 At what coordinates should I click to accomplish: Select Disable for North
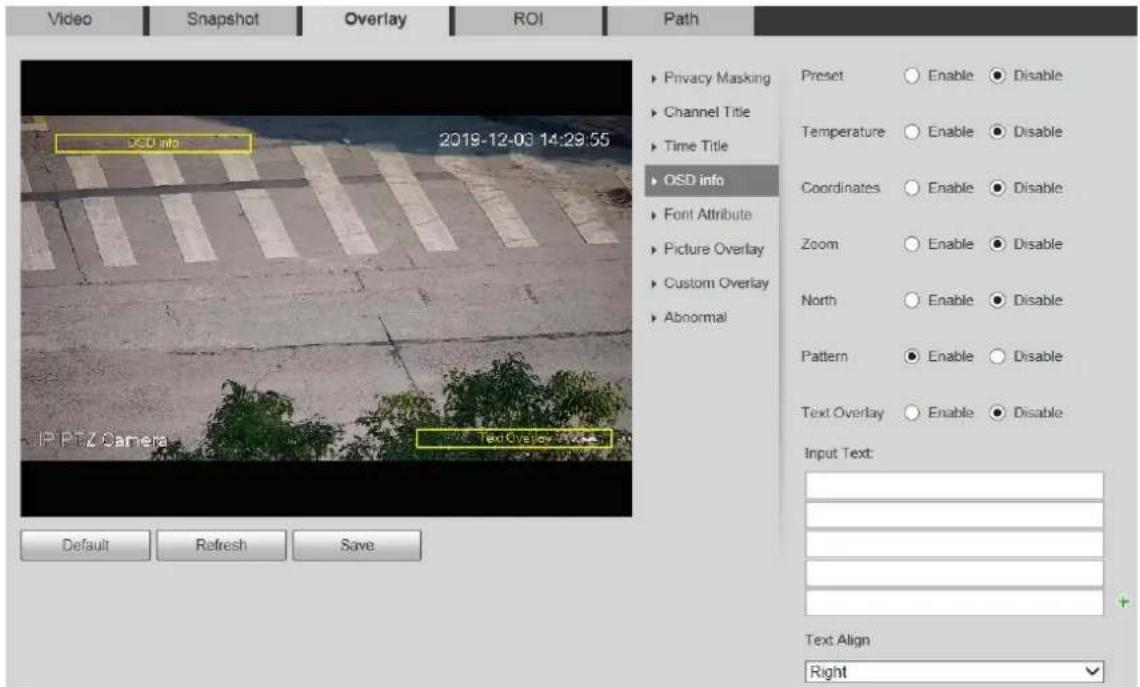[x=998, y=300]
